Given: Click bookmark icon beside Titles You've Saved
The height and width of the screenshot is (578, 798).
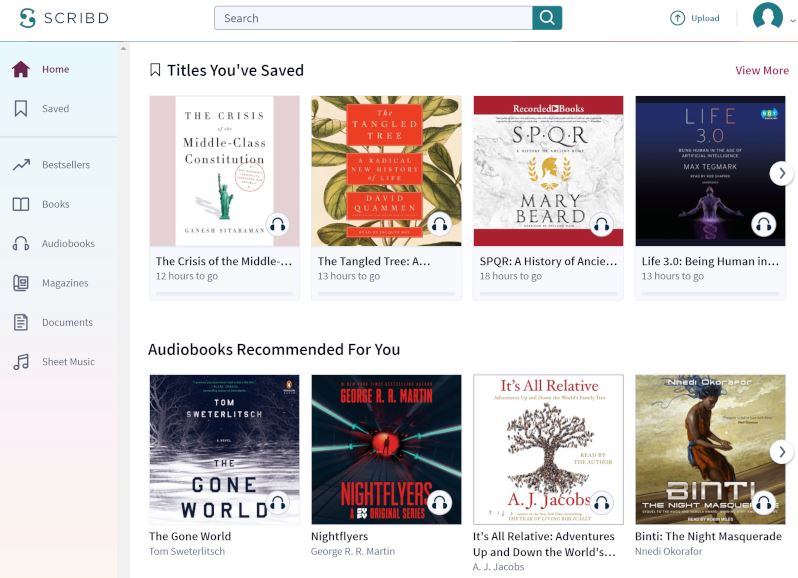Looking at the screenshot, I should click(x=155, y=70).
